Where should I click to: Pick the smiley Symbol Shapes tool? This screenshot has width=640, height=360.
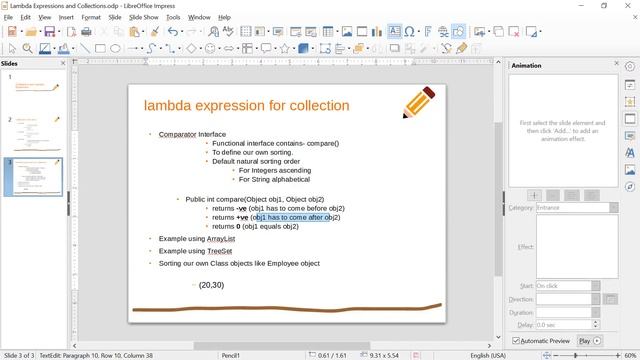(x=210, y=49)
